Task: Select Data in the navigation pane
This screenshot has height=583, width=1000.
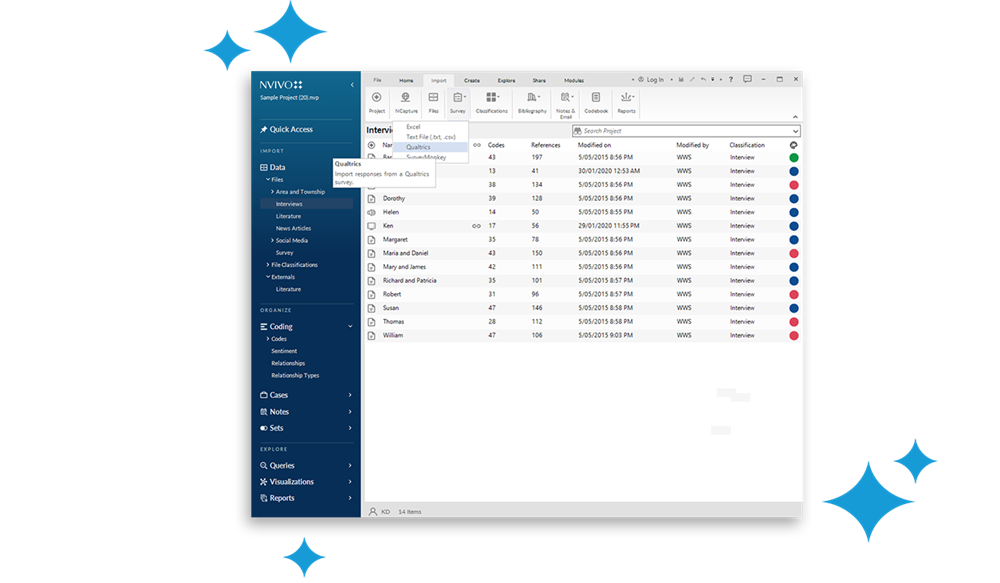Action: (273, 167)
